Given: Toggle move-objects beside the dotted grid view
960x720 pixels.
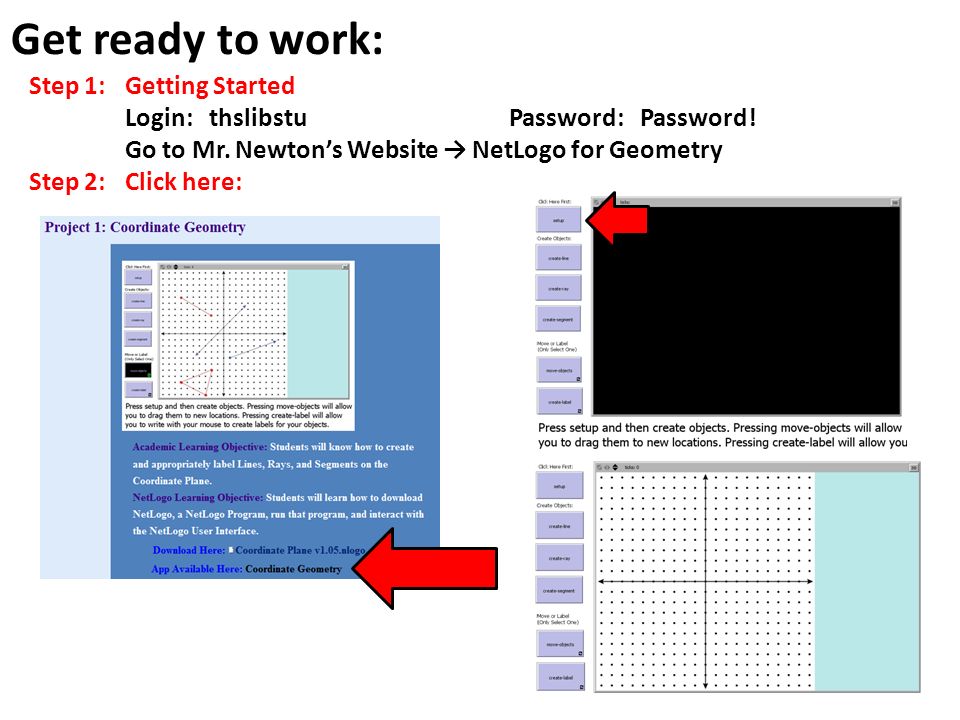Looking at the screenshot, I should coord(561,644).
